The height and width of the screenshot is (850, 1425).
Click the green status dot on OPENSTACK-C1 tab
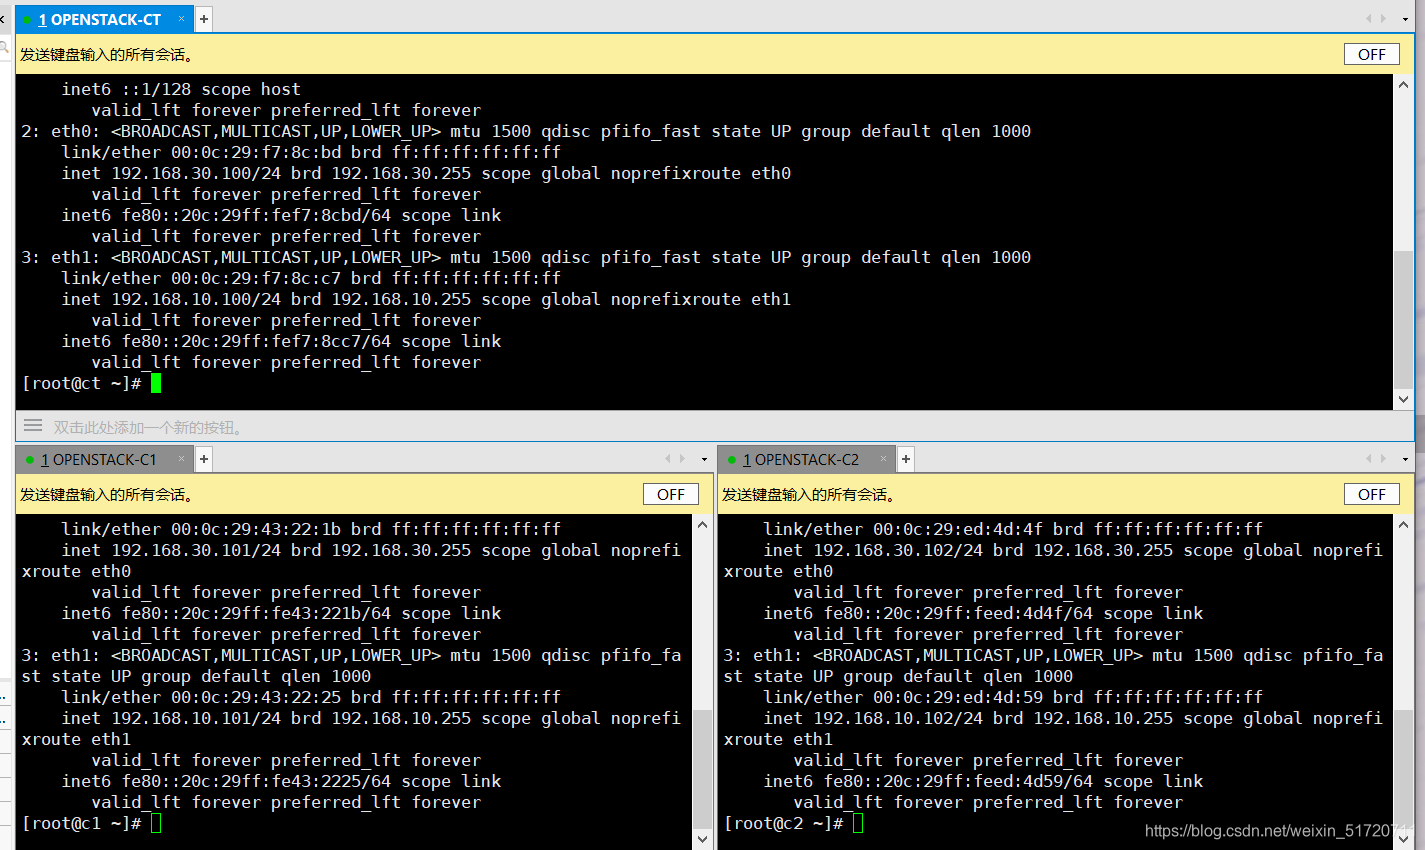[x=30, y=460]
